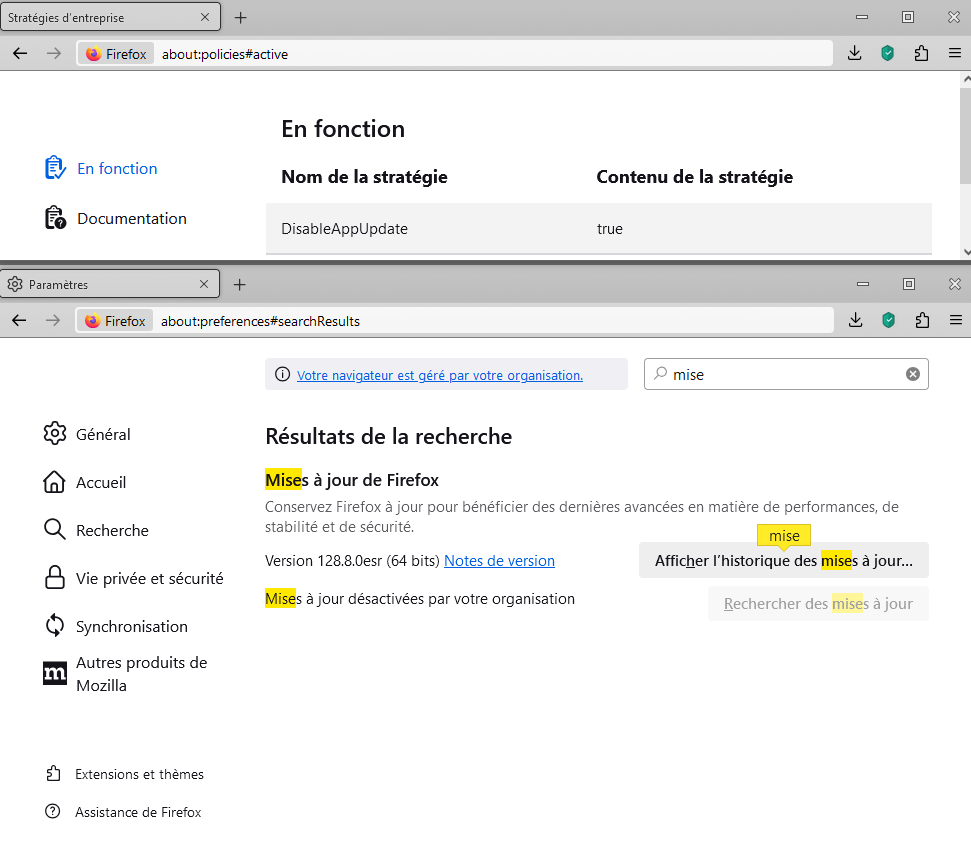
Task: Click the policies page vertical scrollbar
Action: [965, 136]
